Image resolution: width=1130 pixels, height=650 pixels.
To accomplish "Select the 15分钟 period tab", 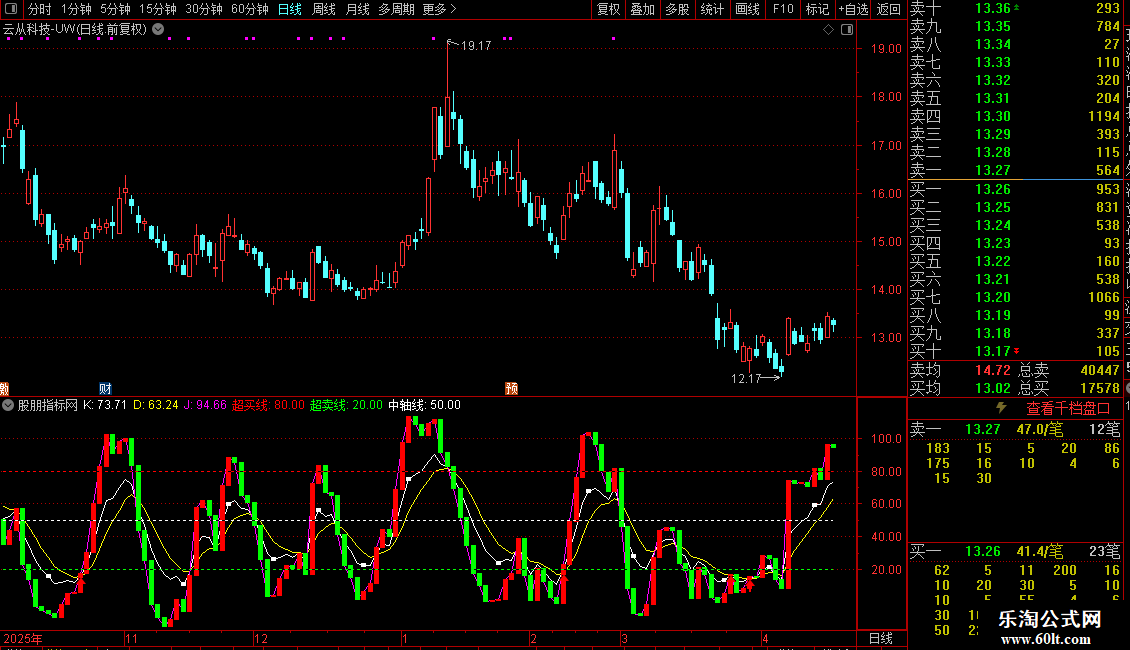I will click(158, 9).
